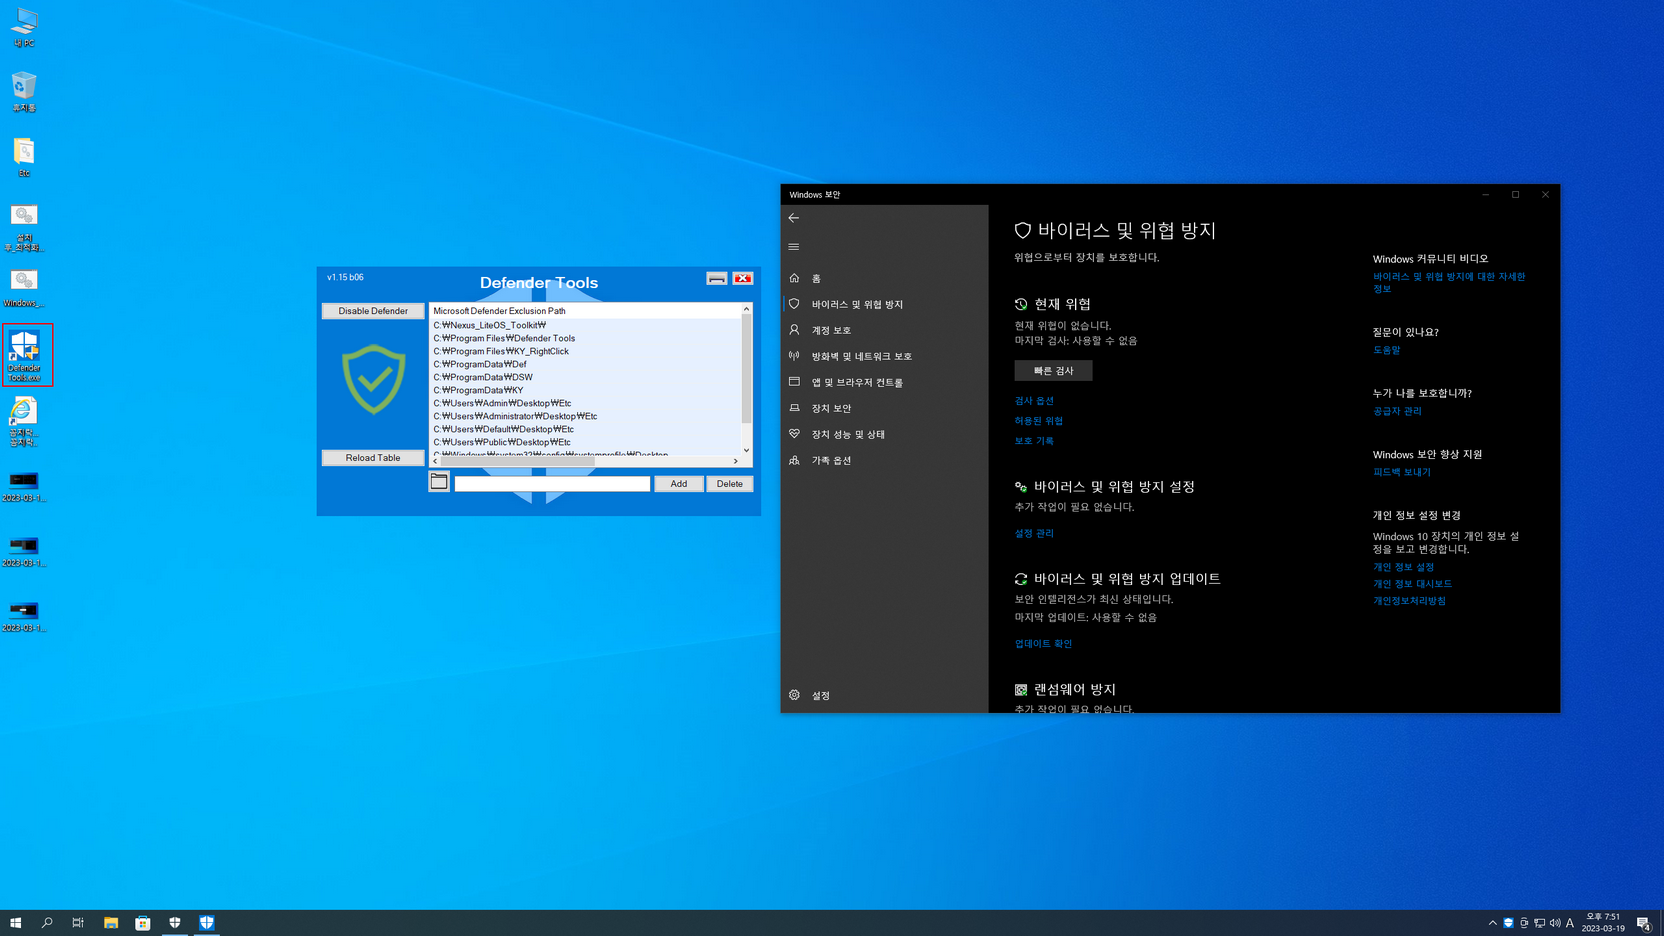Open the 도움말 link
This screenshot has height=936, width=1664.
1386,350
